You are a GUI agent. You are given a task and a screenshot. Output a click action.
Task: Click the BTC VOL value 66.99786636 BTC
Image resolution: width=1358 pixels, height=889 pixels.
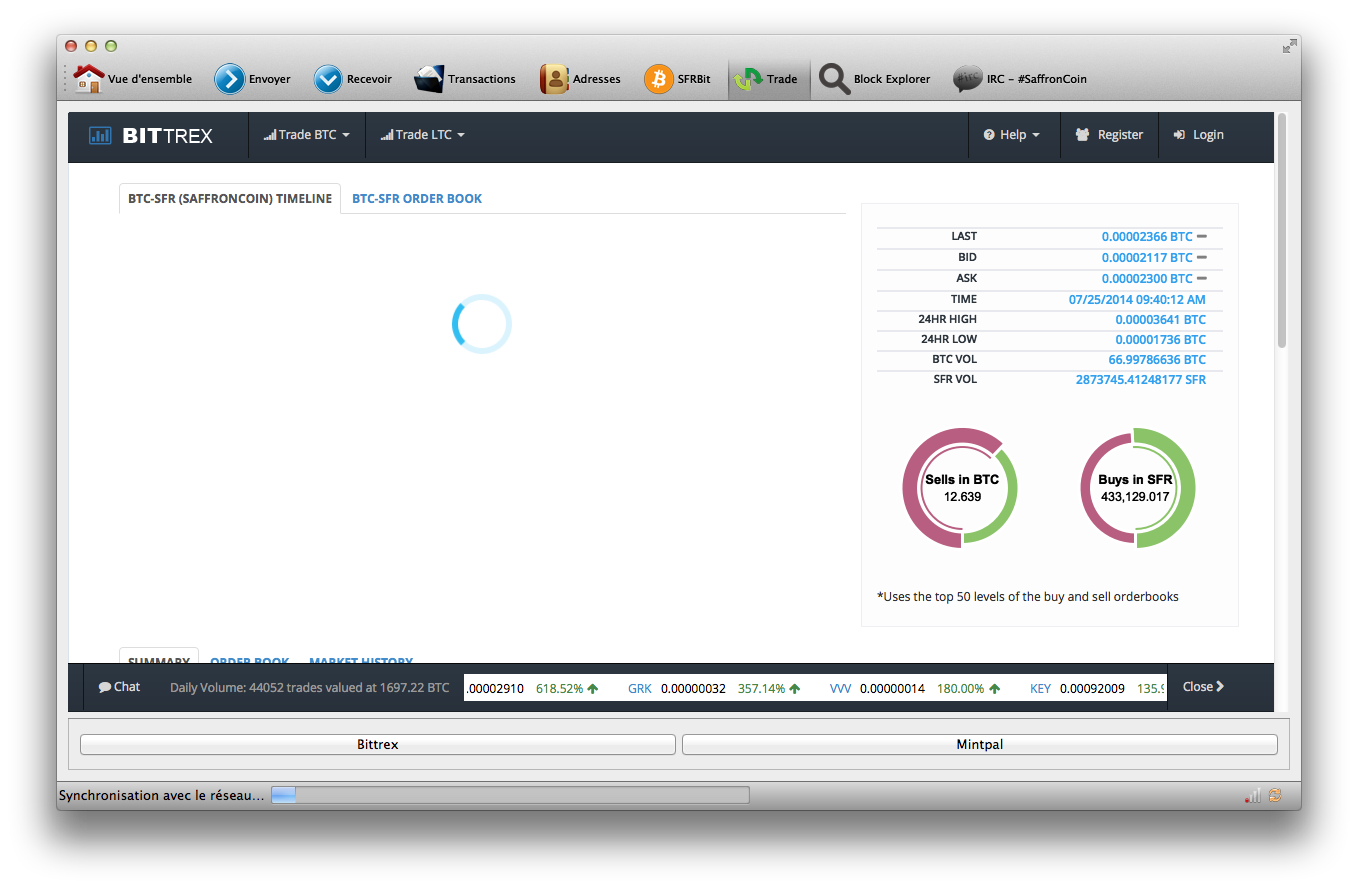click(1157, 360)
